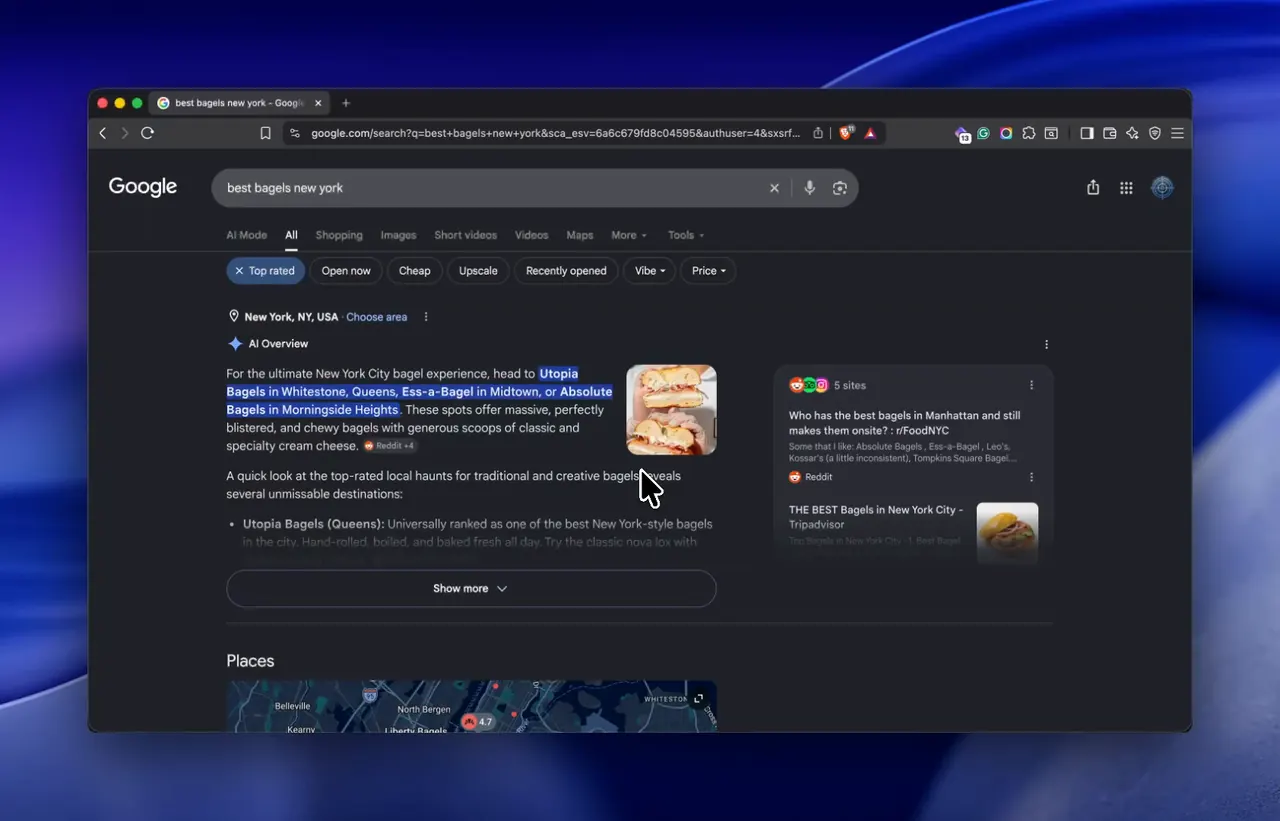Reload the page with the refresh icon
Image resolution: width=1280 pixels, height=821 pixels.
pos(147,133)
